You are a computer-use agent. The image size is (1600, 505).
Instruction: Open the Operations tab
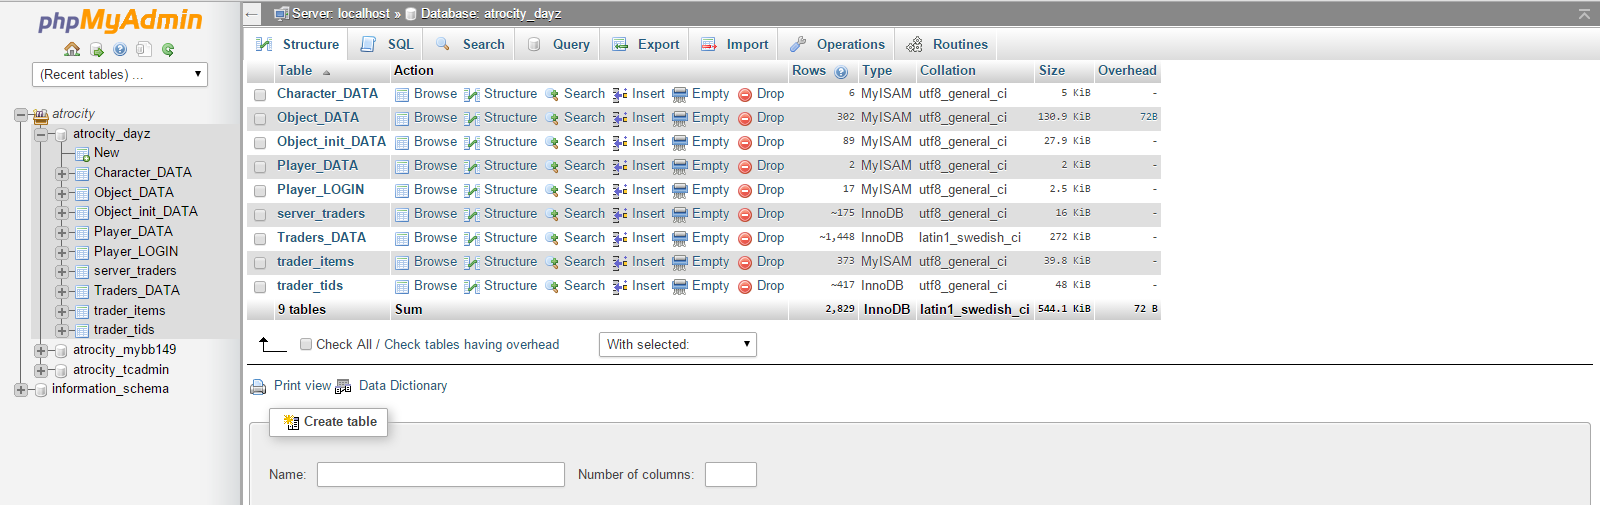[837, 44]
